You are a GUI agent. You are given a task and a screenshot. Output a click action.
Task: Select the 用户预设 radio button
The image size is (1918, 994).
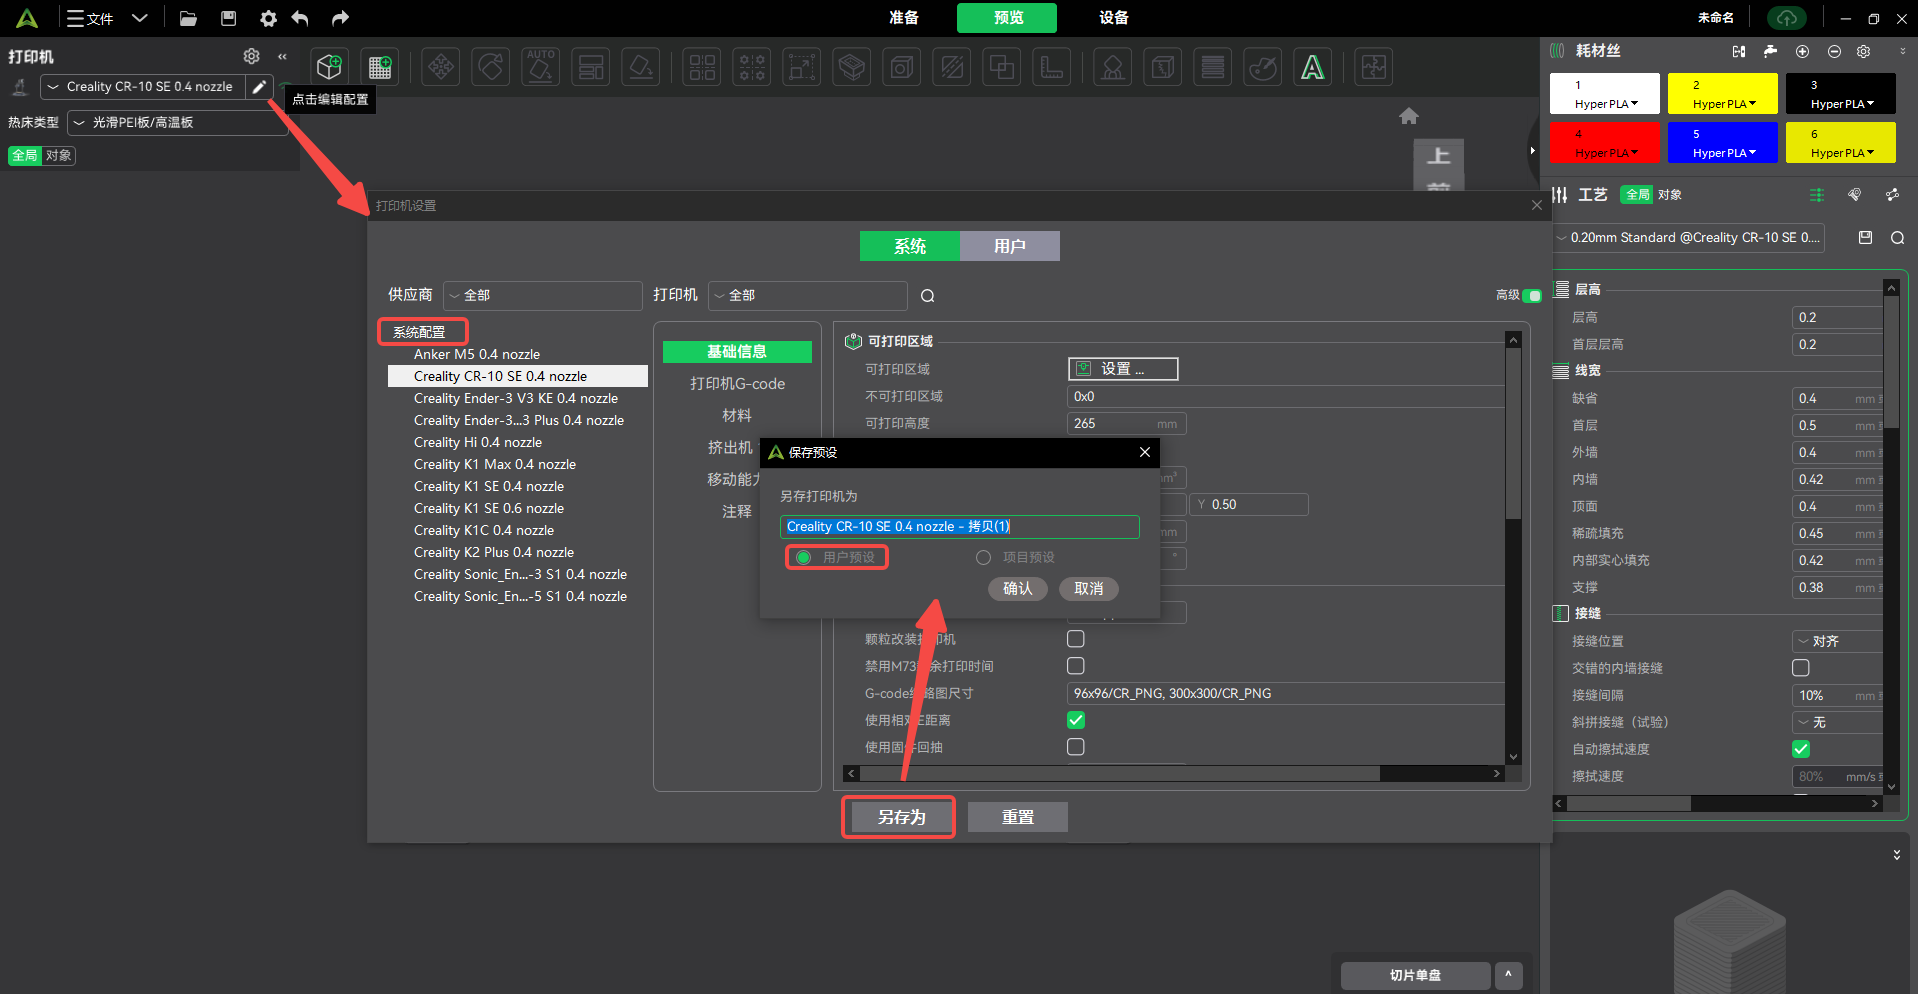[x=803, y=557]
